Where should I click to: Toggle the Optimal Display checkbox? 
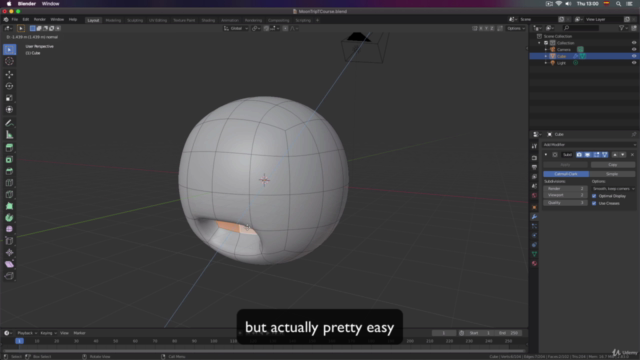click(594, 196)
